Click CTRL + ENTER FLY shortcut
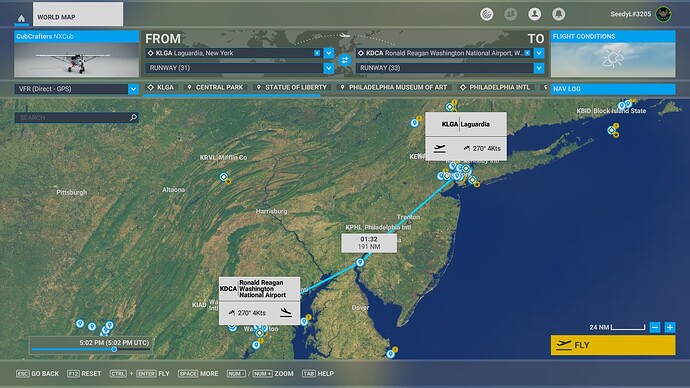Image resolution: width=690 pixels, height=388 pixels. coord(139,373)
